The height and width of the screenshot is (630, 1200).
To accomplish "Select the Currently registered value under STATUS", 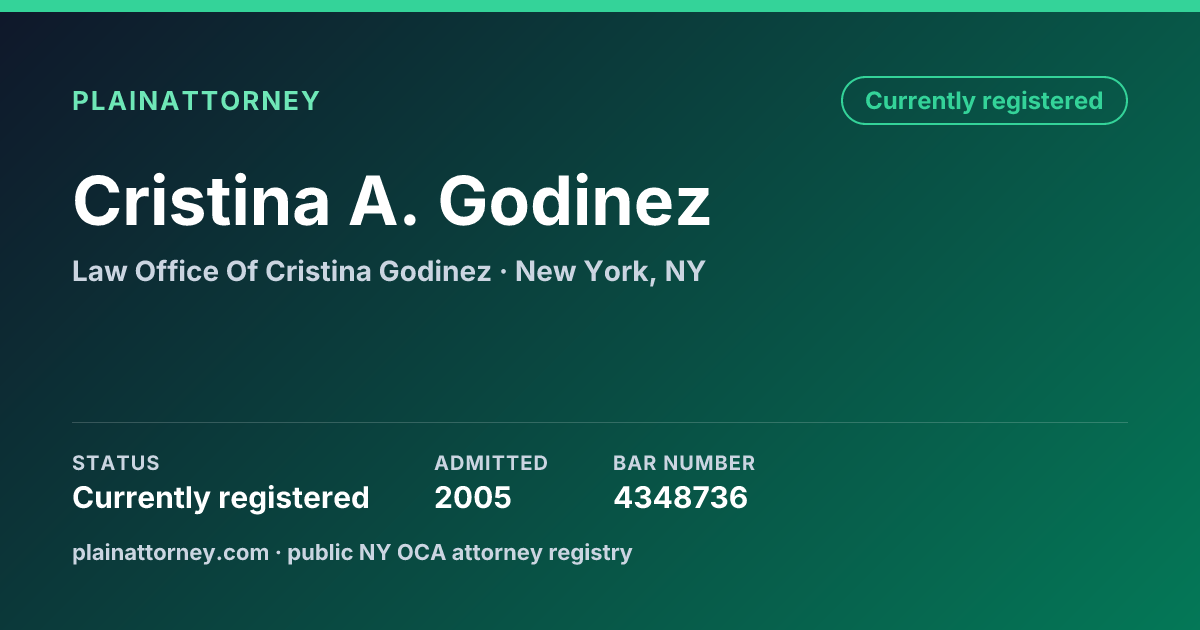I will pyautogui.click(x=221, y=497).
